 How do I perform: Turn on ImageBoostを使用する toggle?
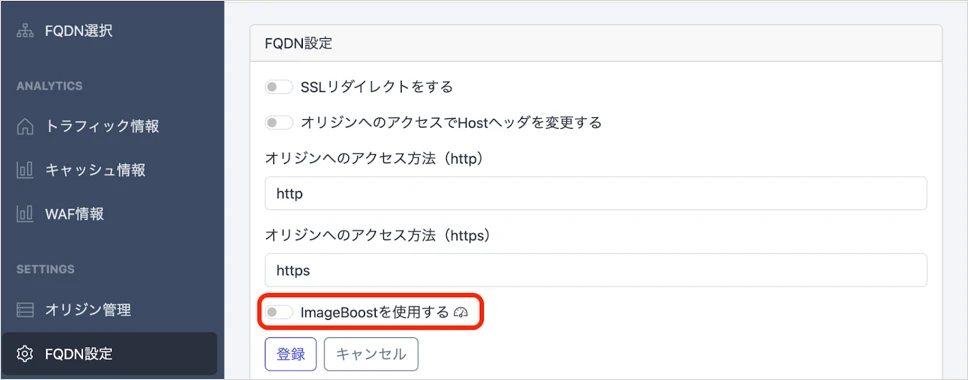(x=278, y=313)
